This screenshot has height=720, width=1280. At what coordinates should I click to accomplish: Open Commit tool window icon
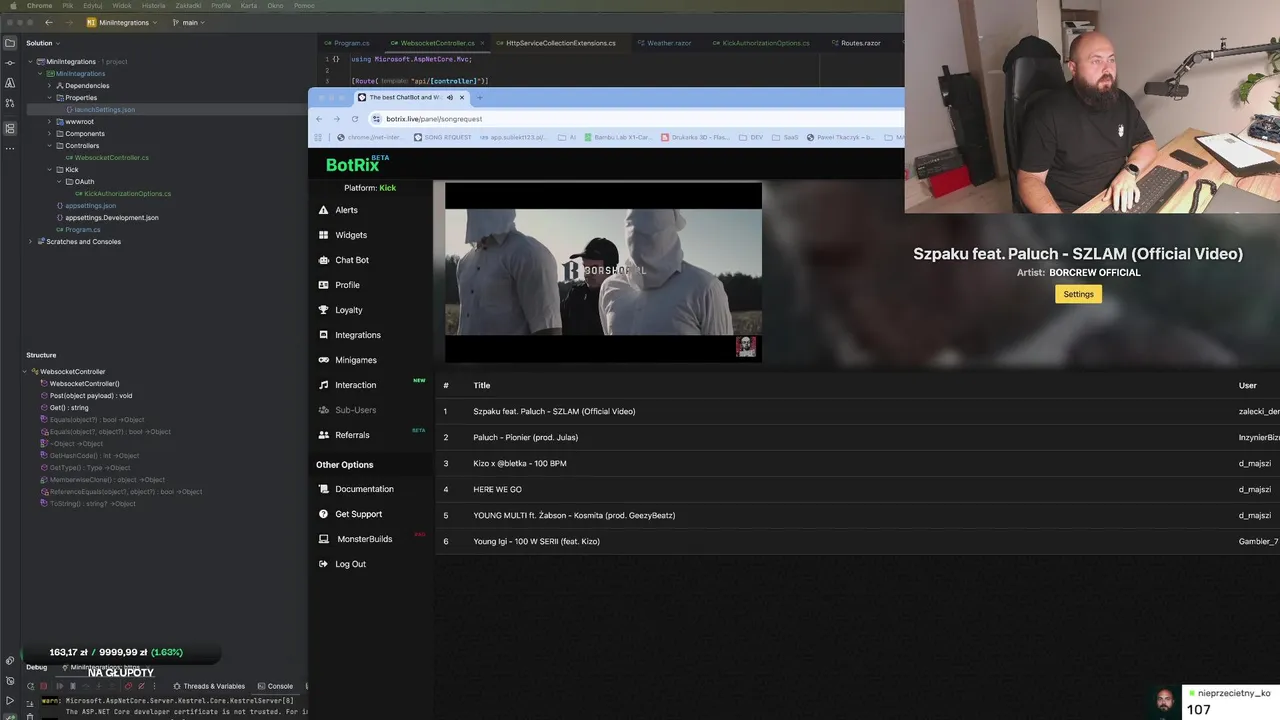10,63
